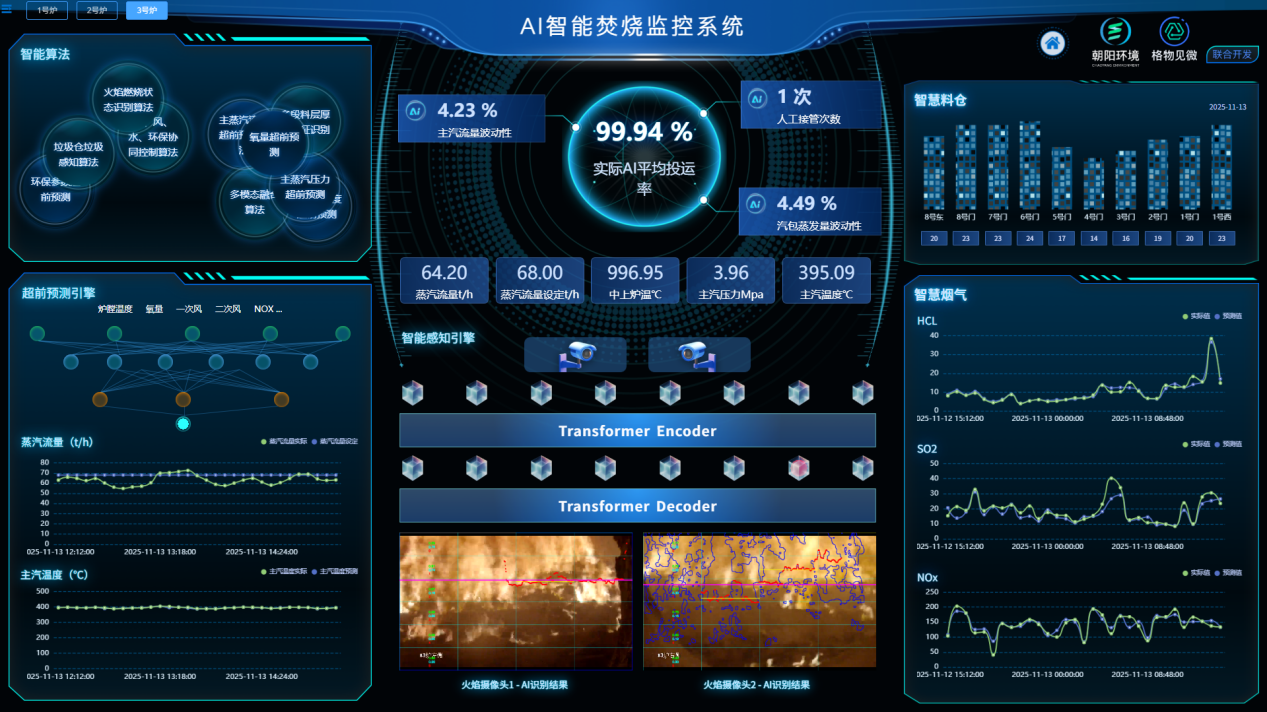Click AI icon beside 主汽流量波动性
Viewport: 1267px width, 712px height.
416,111
